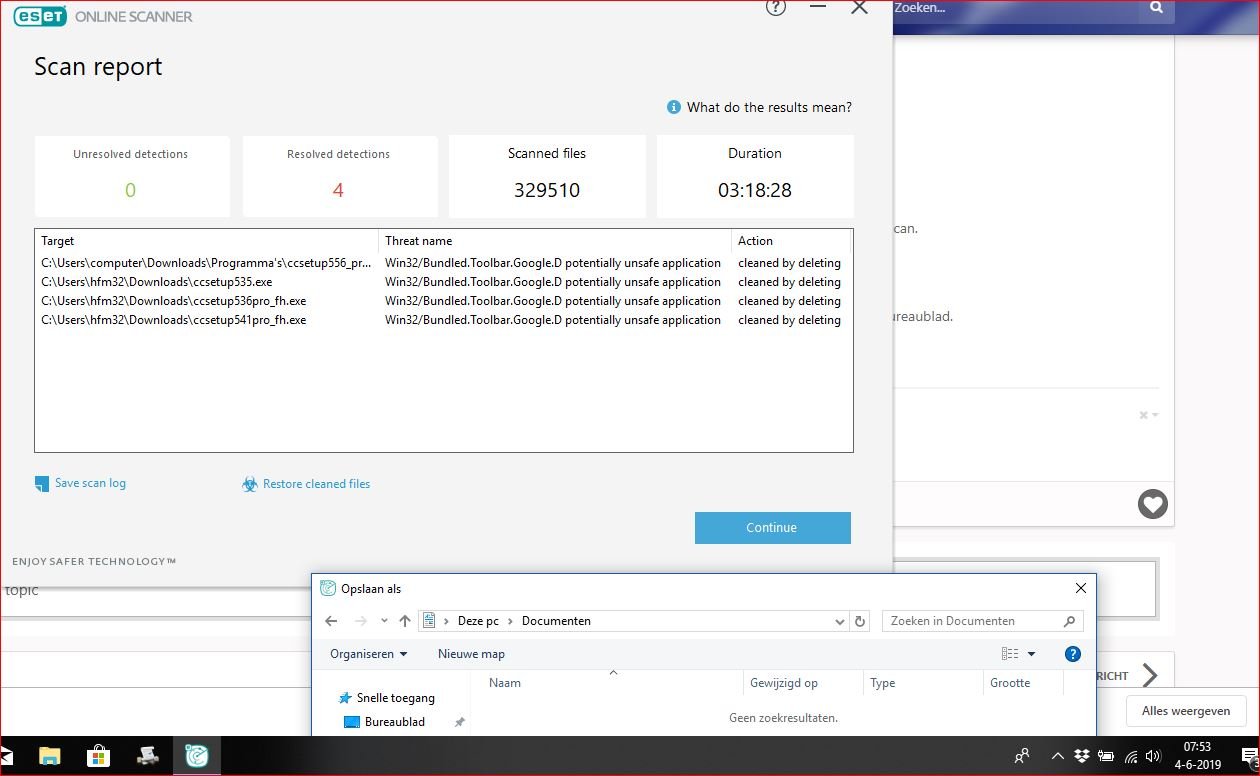Click the Nieuwe map button
The height and width of the screenshot is (776, 1260).
coord(471,654)
